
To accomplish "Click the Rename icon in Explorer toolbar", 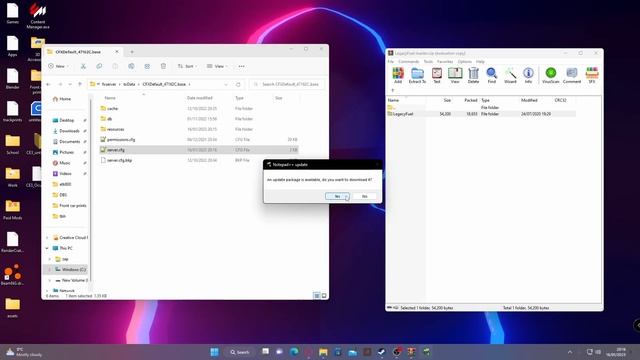I will tap(131, 66).
